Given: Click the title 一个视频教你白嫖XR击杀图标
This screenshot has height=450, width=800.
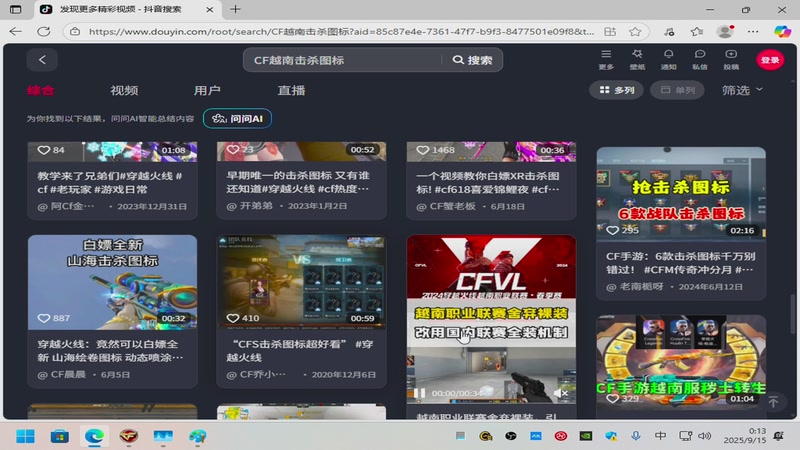Looking at the screenshot, I should [x=488, y=183].
